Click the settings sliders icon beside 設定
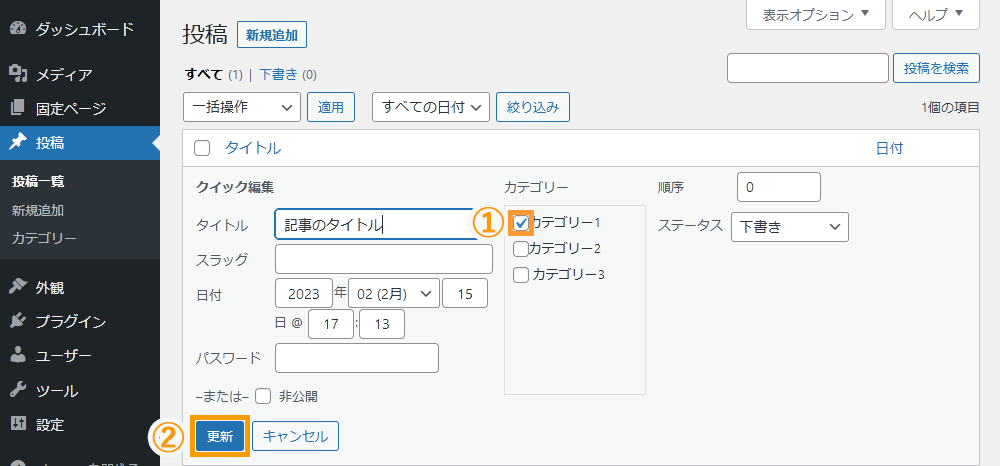1000x466 pixels. (18, 424)
